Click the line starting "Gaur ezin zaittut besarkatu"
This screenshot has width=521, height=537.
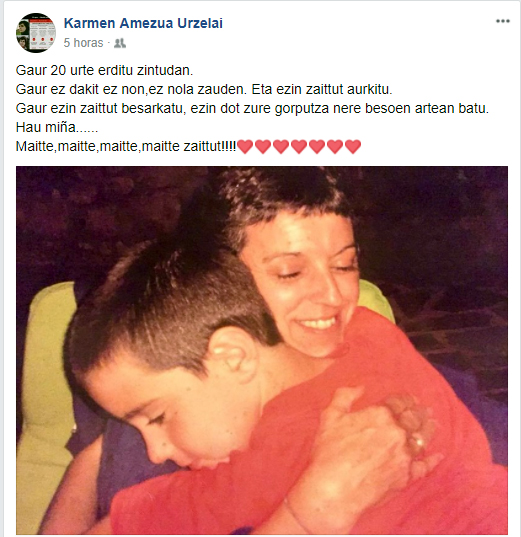252,108
